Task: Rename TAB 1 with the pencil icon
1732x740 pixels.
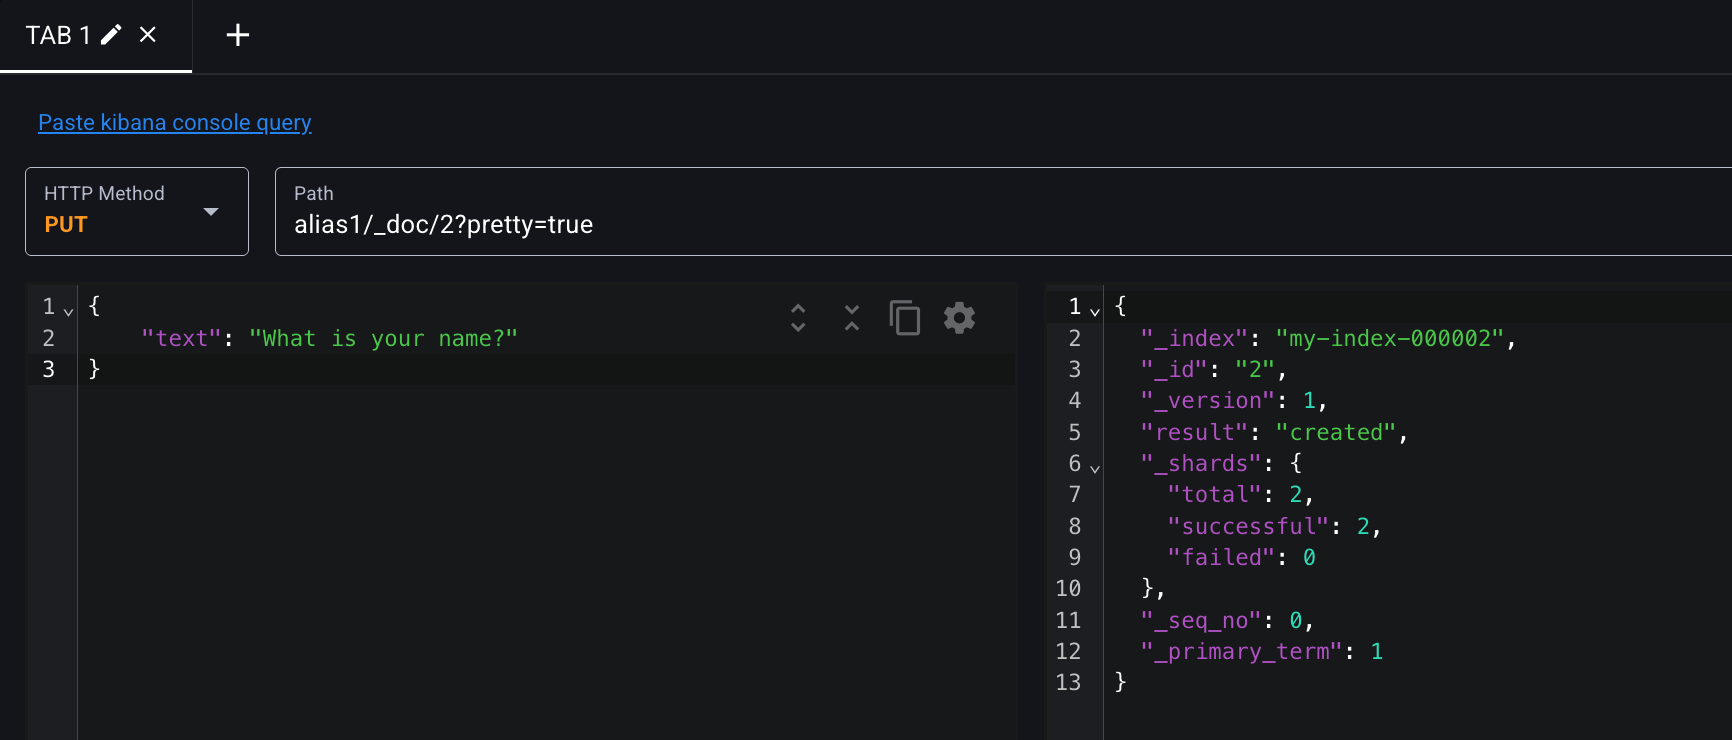Action: [111, 35]
